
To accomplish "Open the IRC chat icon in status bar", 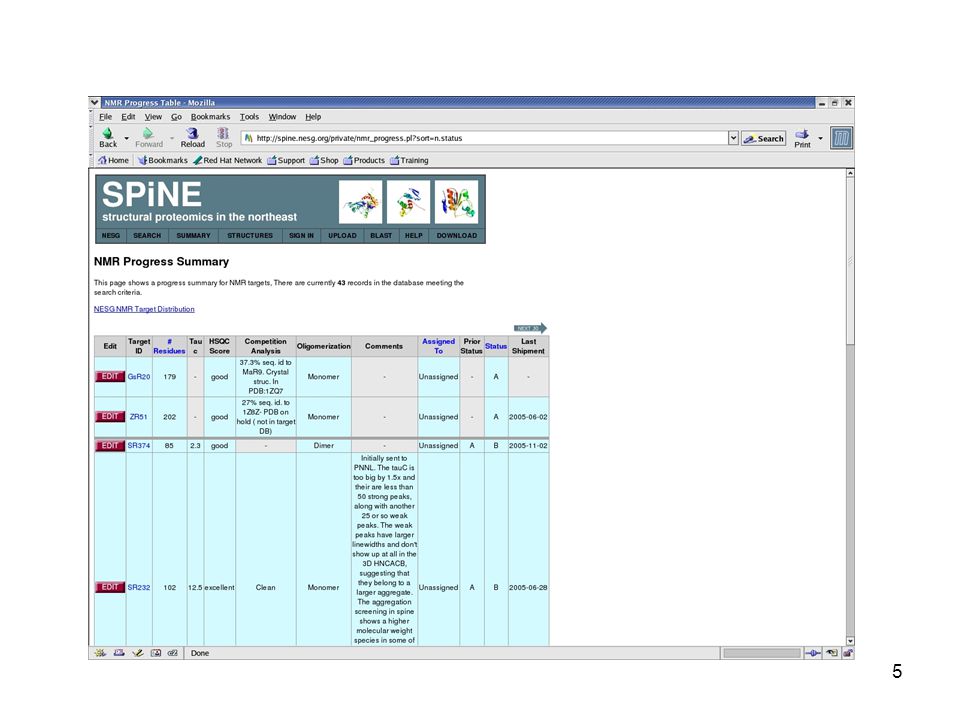I will coord(173,653).
